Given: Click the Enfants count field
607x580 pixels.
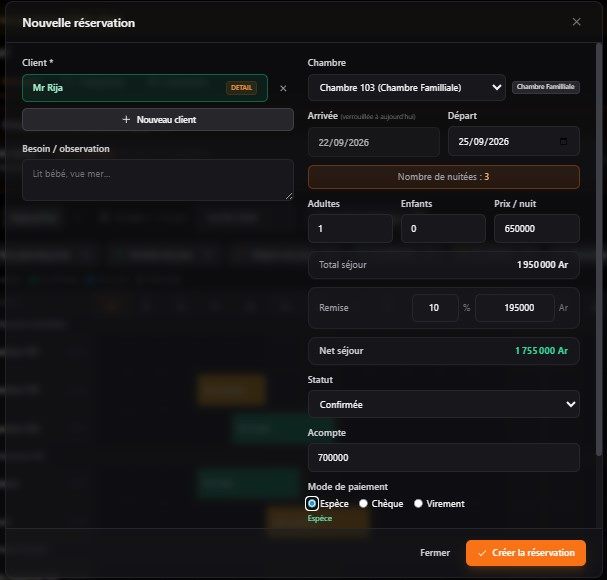Looking at the screenshot, I should point(443,229).
